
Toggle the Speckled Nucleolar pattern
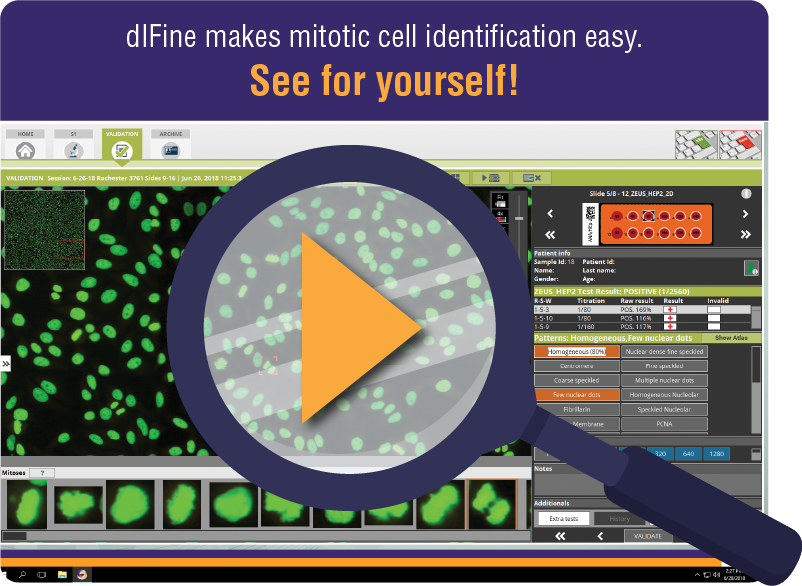pos(664,410)
